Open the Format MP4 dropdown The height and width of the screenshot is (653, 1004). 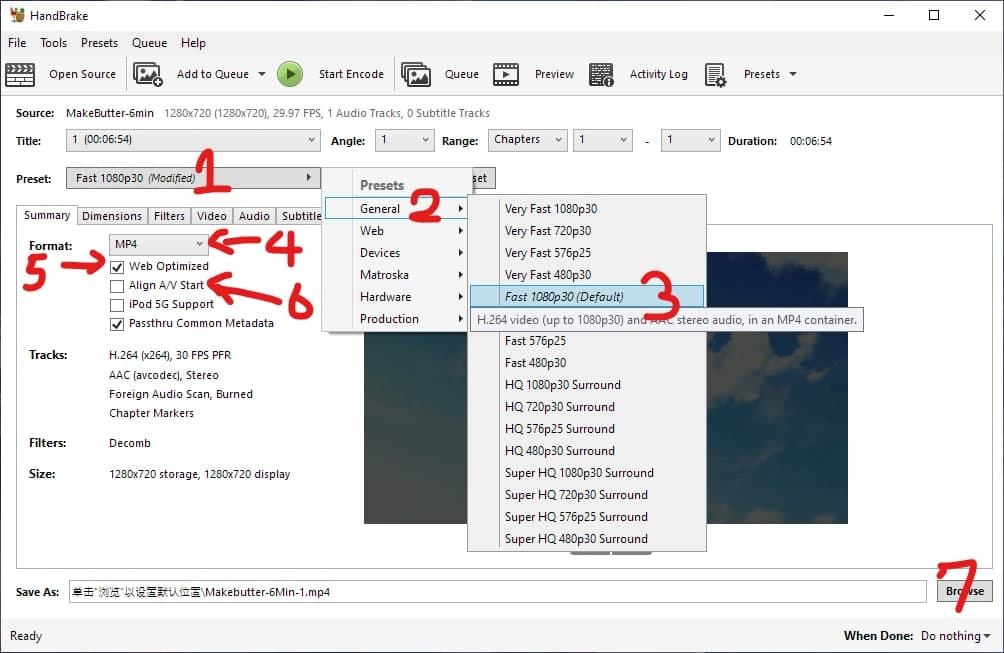point(158,244)
